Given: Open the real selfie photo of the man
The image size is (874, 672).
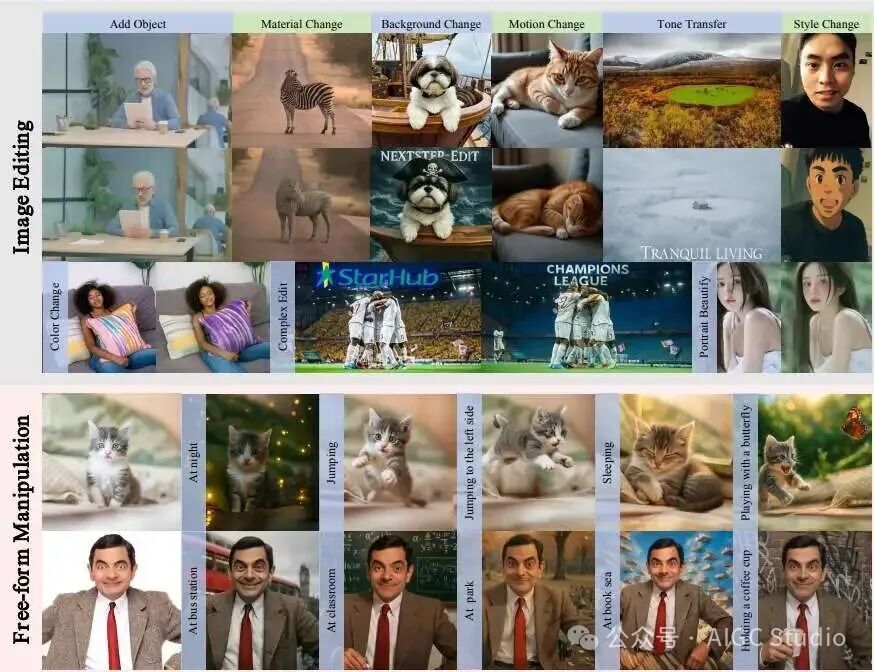Looking at the screenshot, I should coord(826,90).
